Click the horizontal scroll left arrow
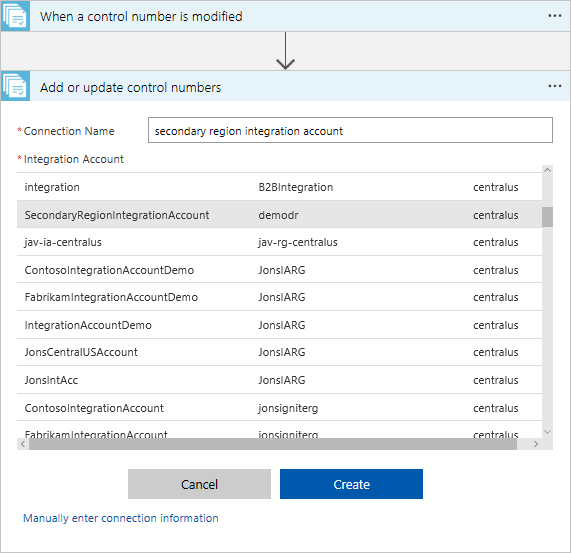The height and width of the screenshot is (553, 571). tap(23, 444)
